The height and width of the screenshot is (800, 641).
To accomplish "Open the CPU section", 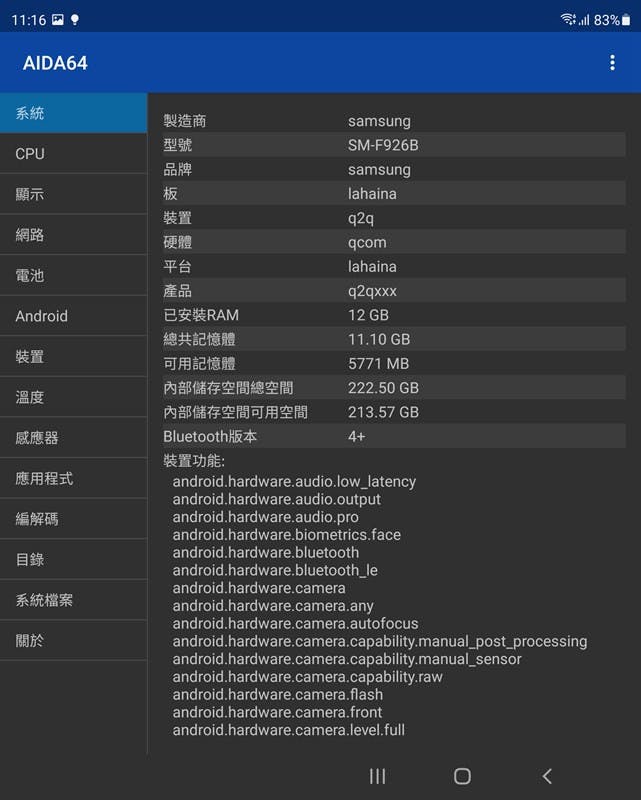I will 73,154.
